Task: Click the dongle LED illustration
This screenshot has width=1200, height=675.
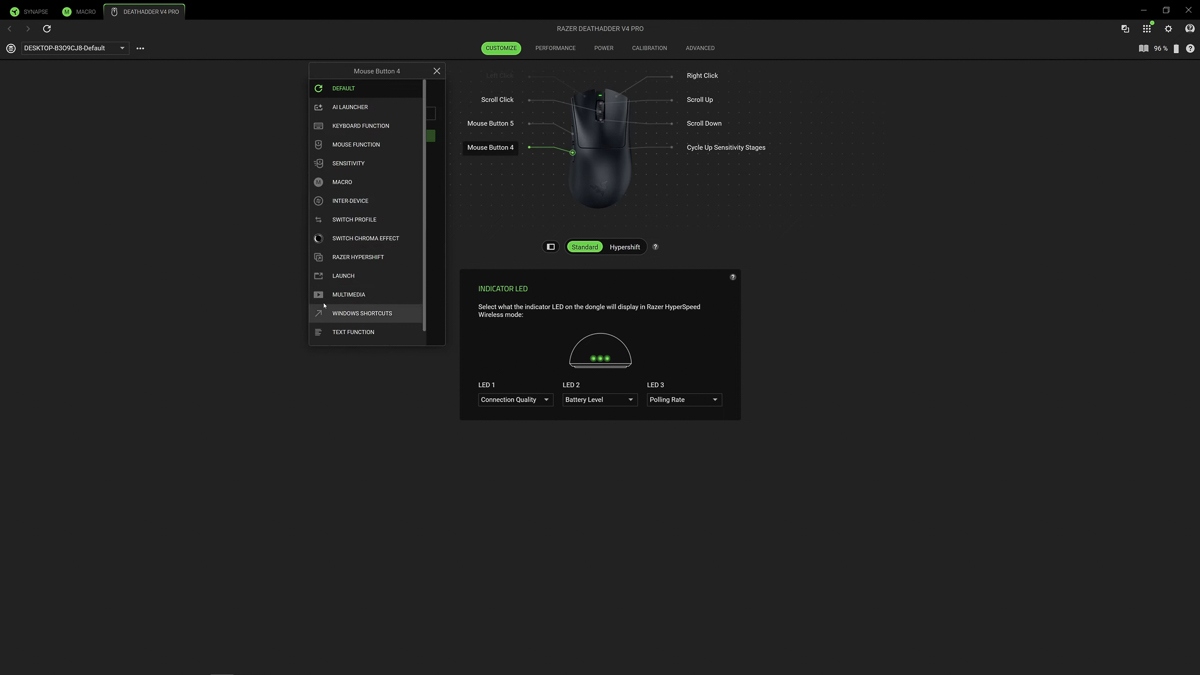Action: coord(600,351)
